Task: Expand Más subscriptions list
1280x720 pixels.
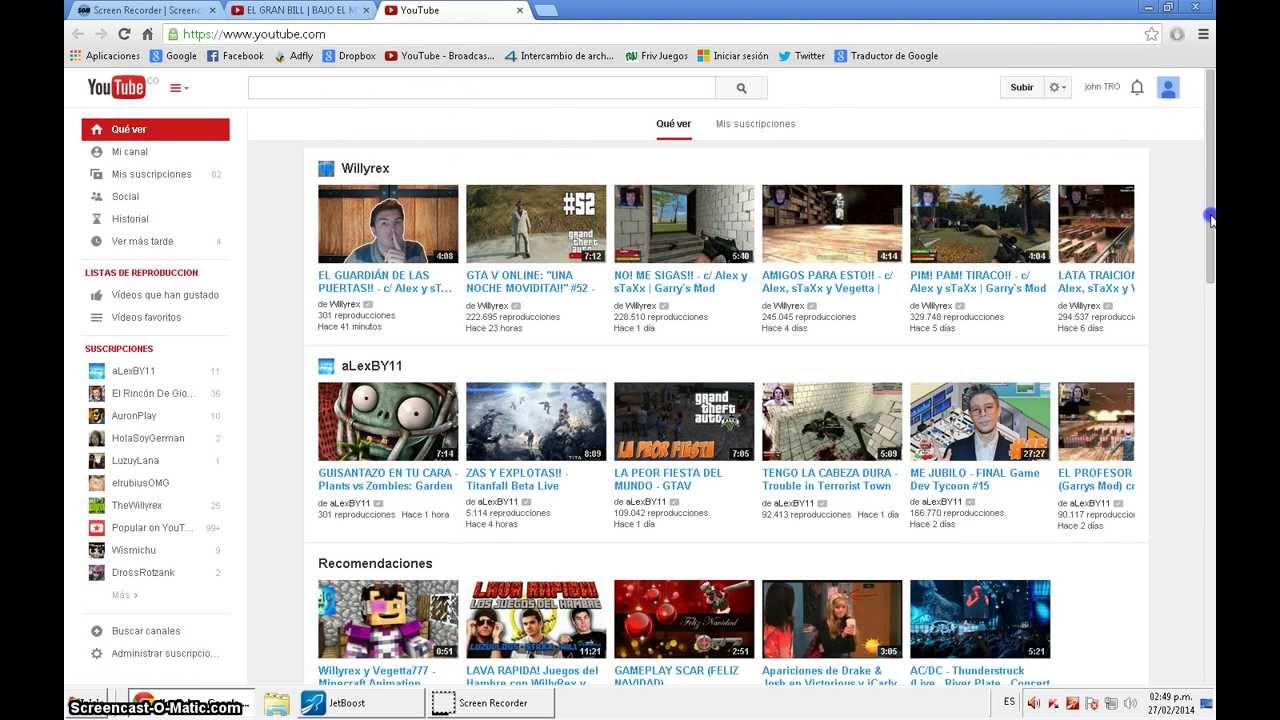Action: (125, 595)
